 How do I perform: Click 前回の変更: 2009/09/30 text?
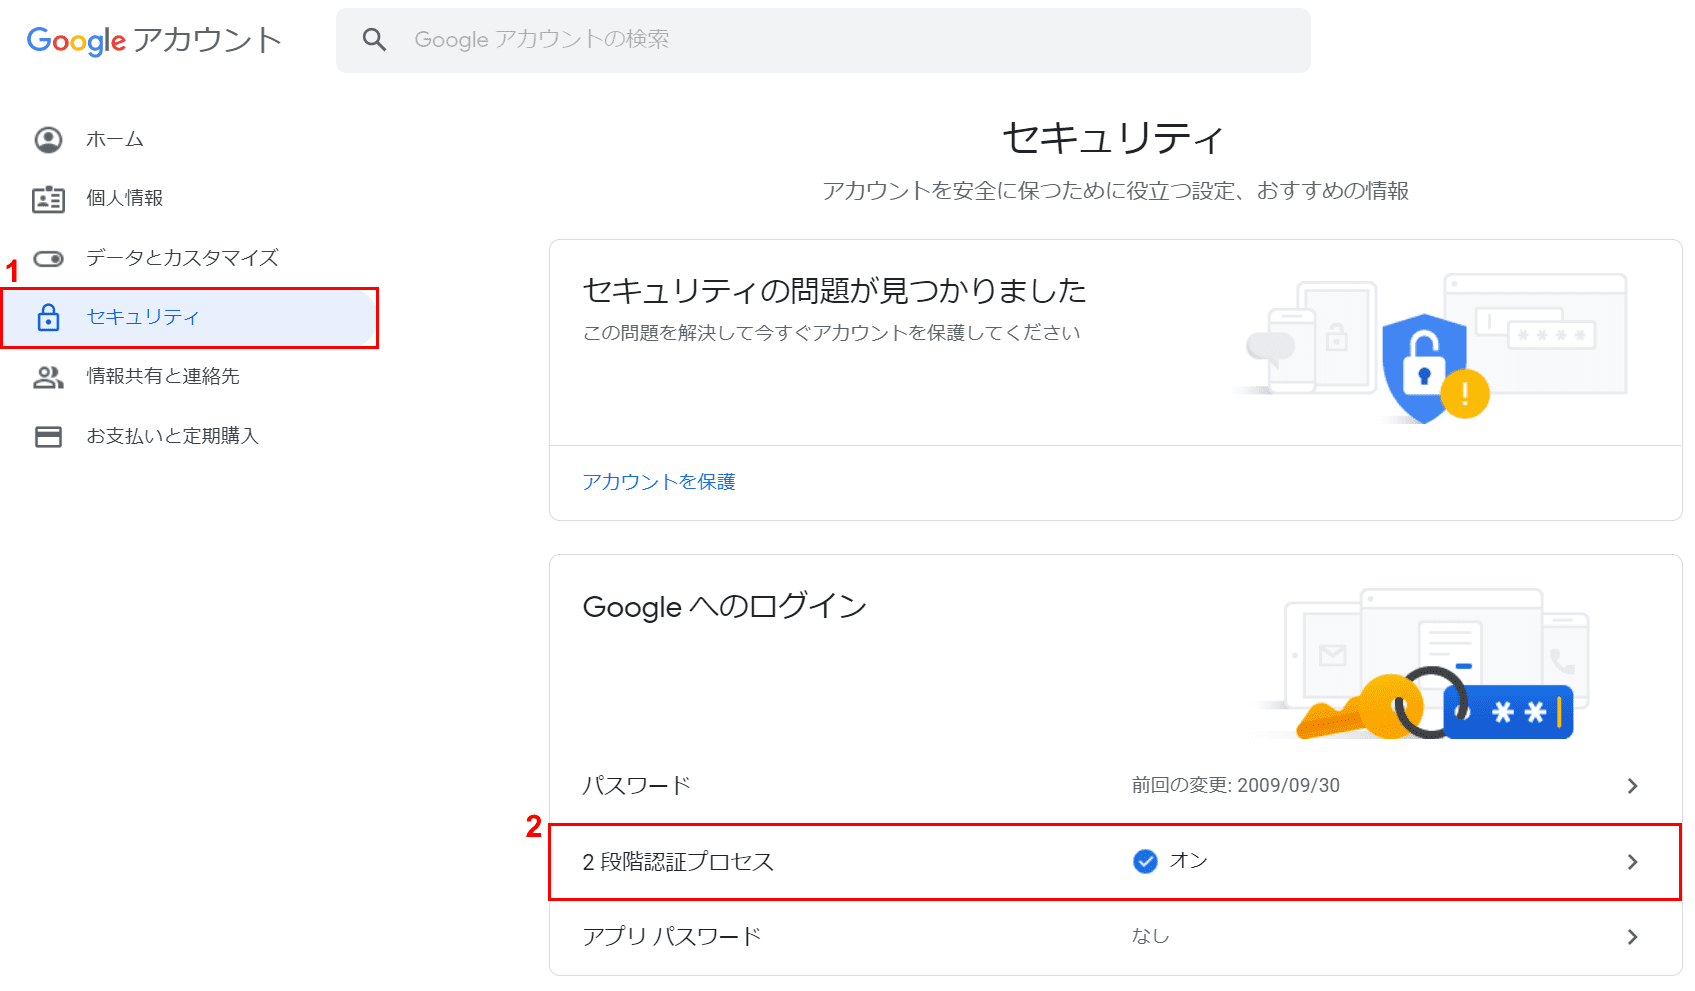click(1235, 786)
